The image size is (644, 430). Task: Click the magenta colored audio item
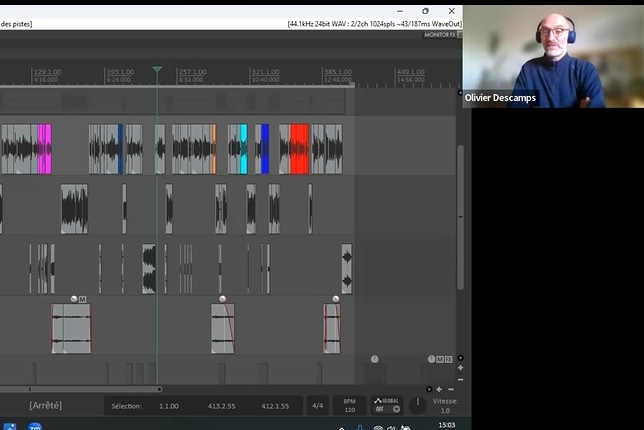click(44, 149)
